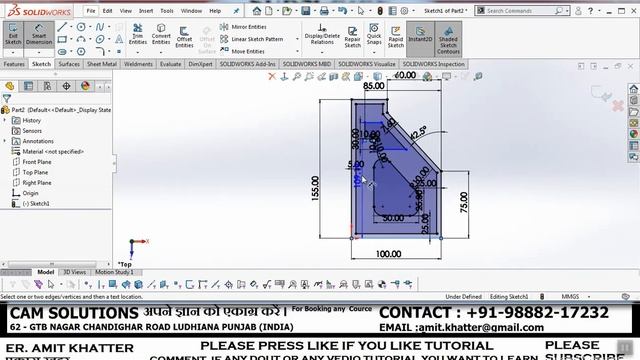
Task: Toggle Shaded Sketch Contours
Action: click(x=448, y=39)
